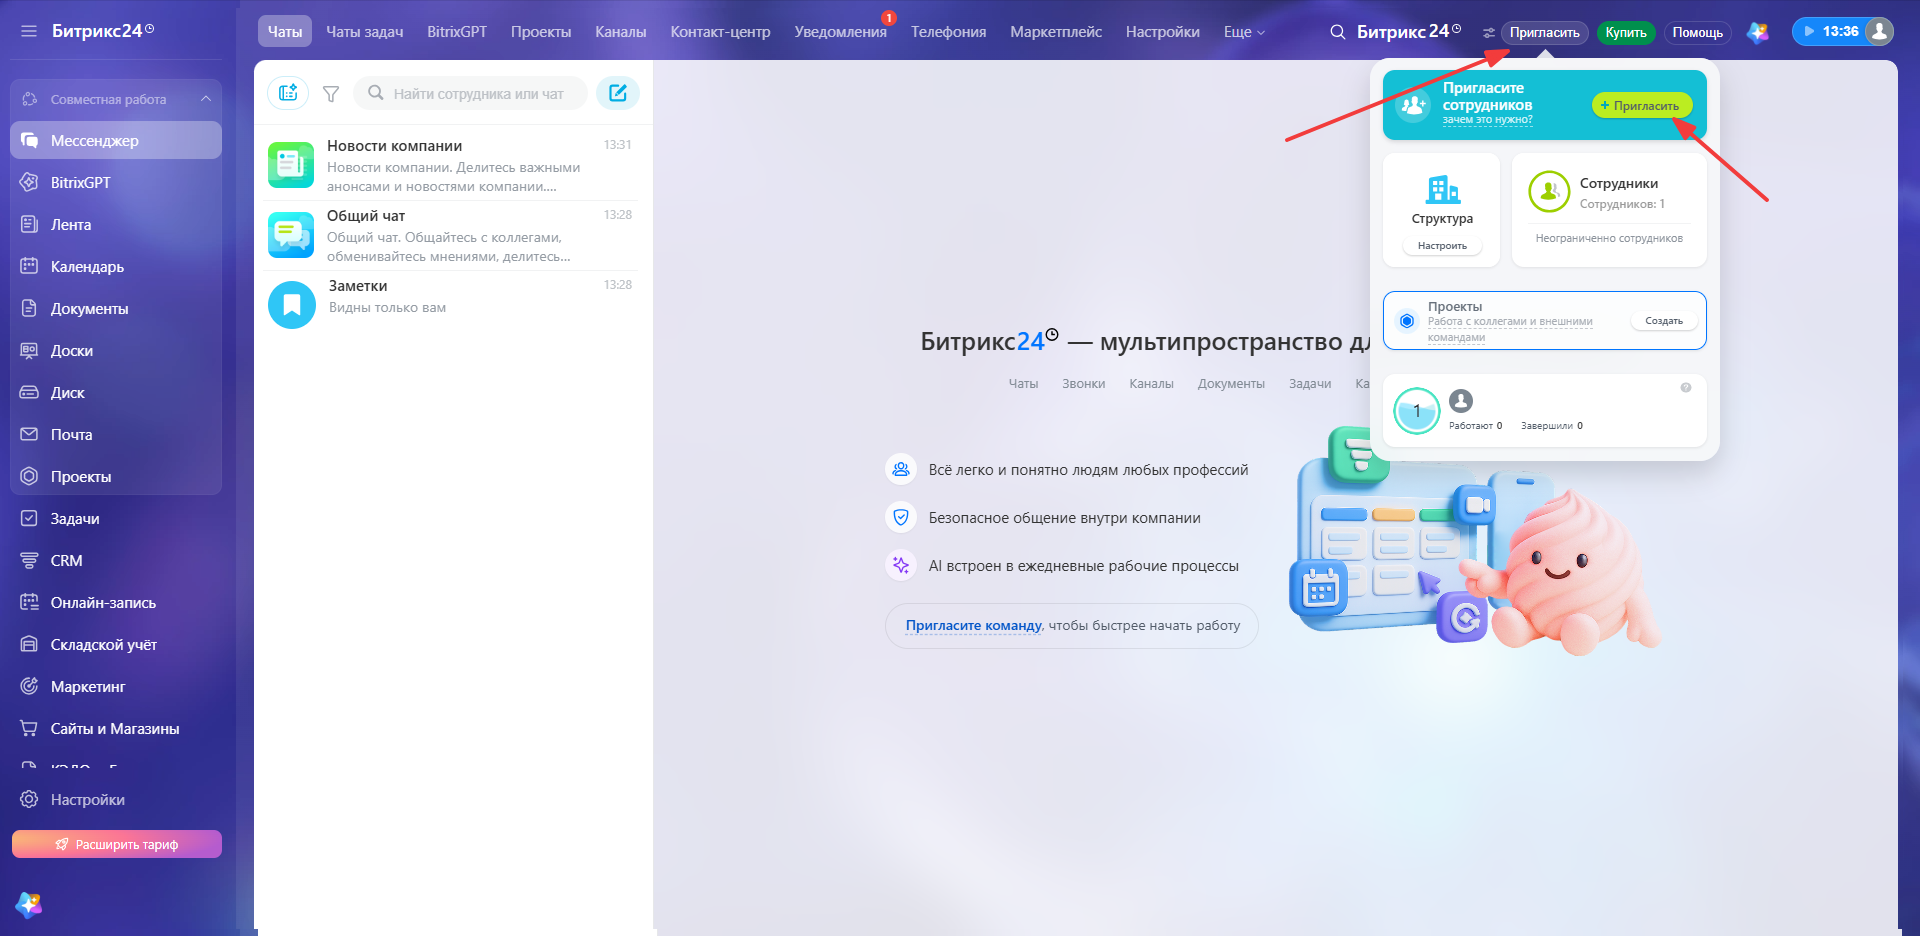Open the Каналы top tab
Screen dimensions: 1920x936
click(x=621, y=32)
